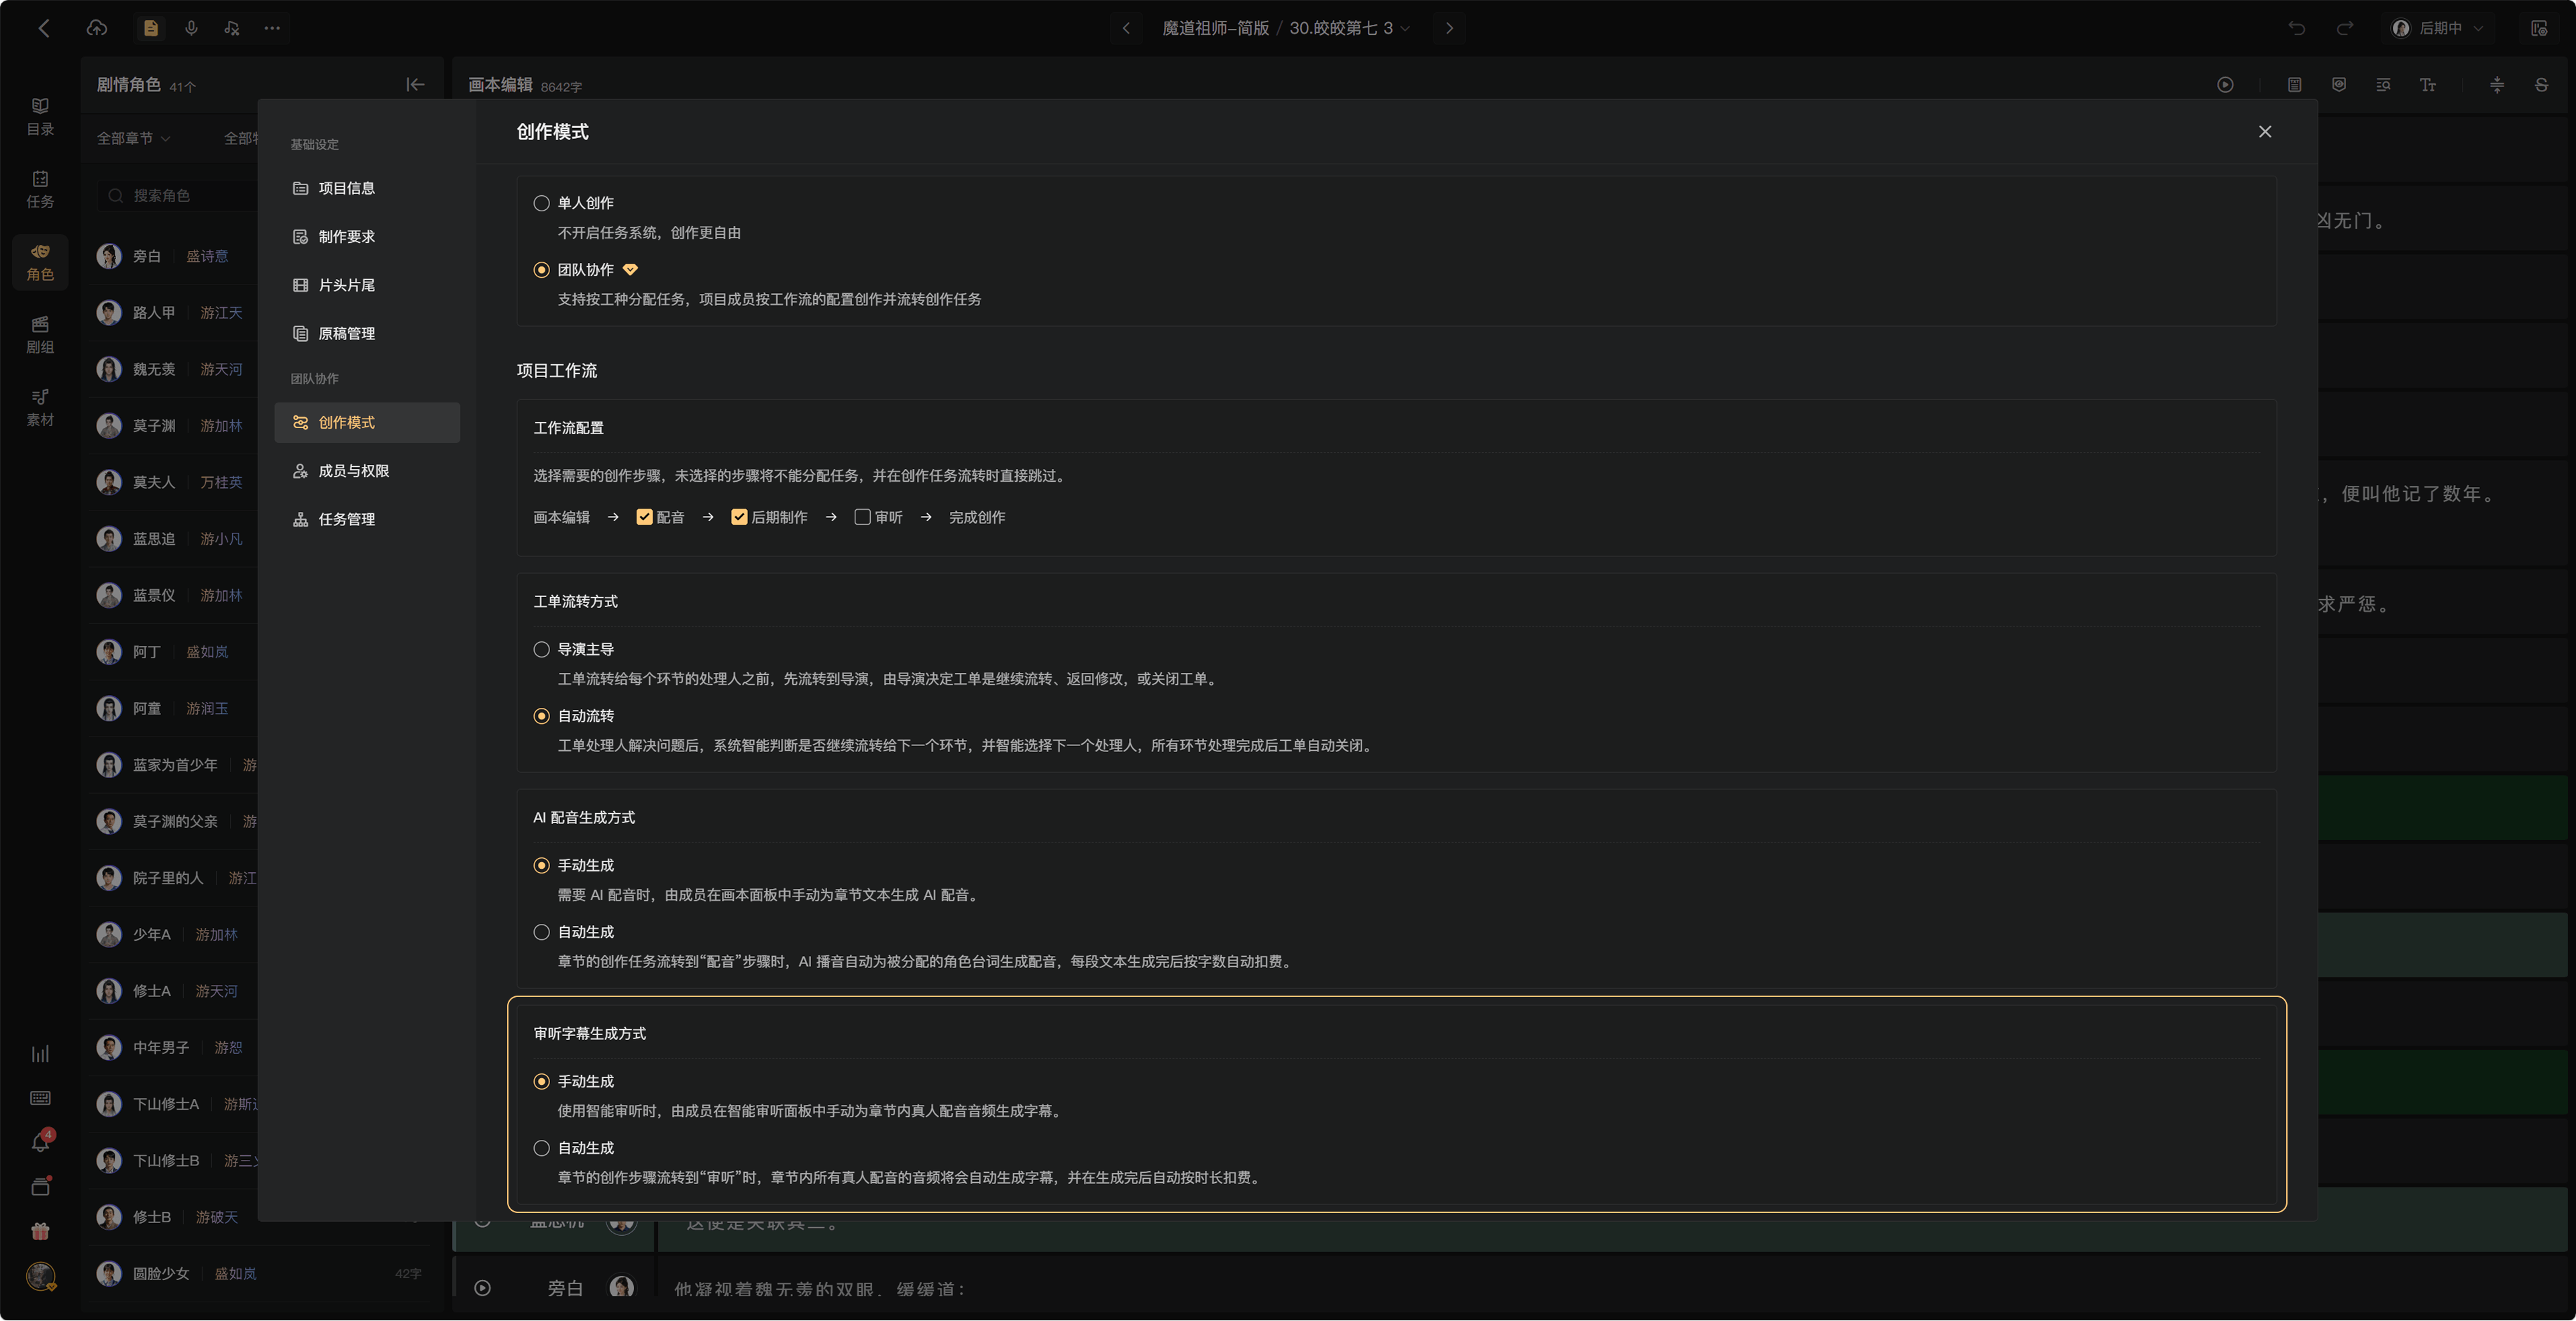Click the cloud upload icon in the top bar
The height and width of the screenshot is (1321, 2576).
click(97, 28)
